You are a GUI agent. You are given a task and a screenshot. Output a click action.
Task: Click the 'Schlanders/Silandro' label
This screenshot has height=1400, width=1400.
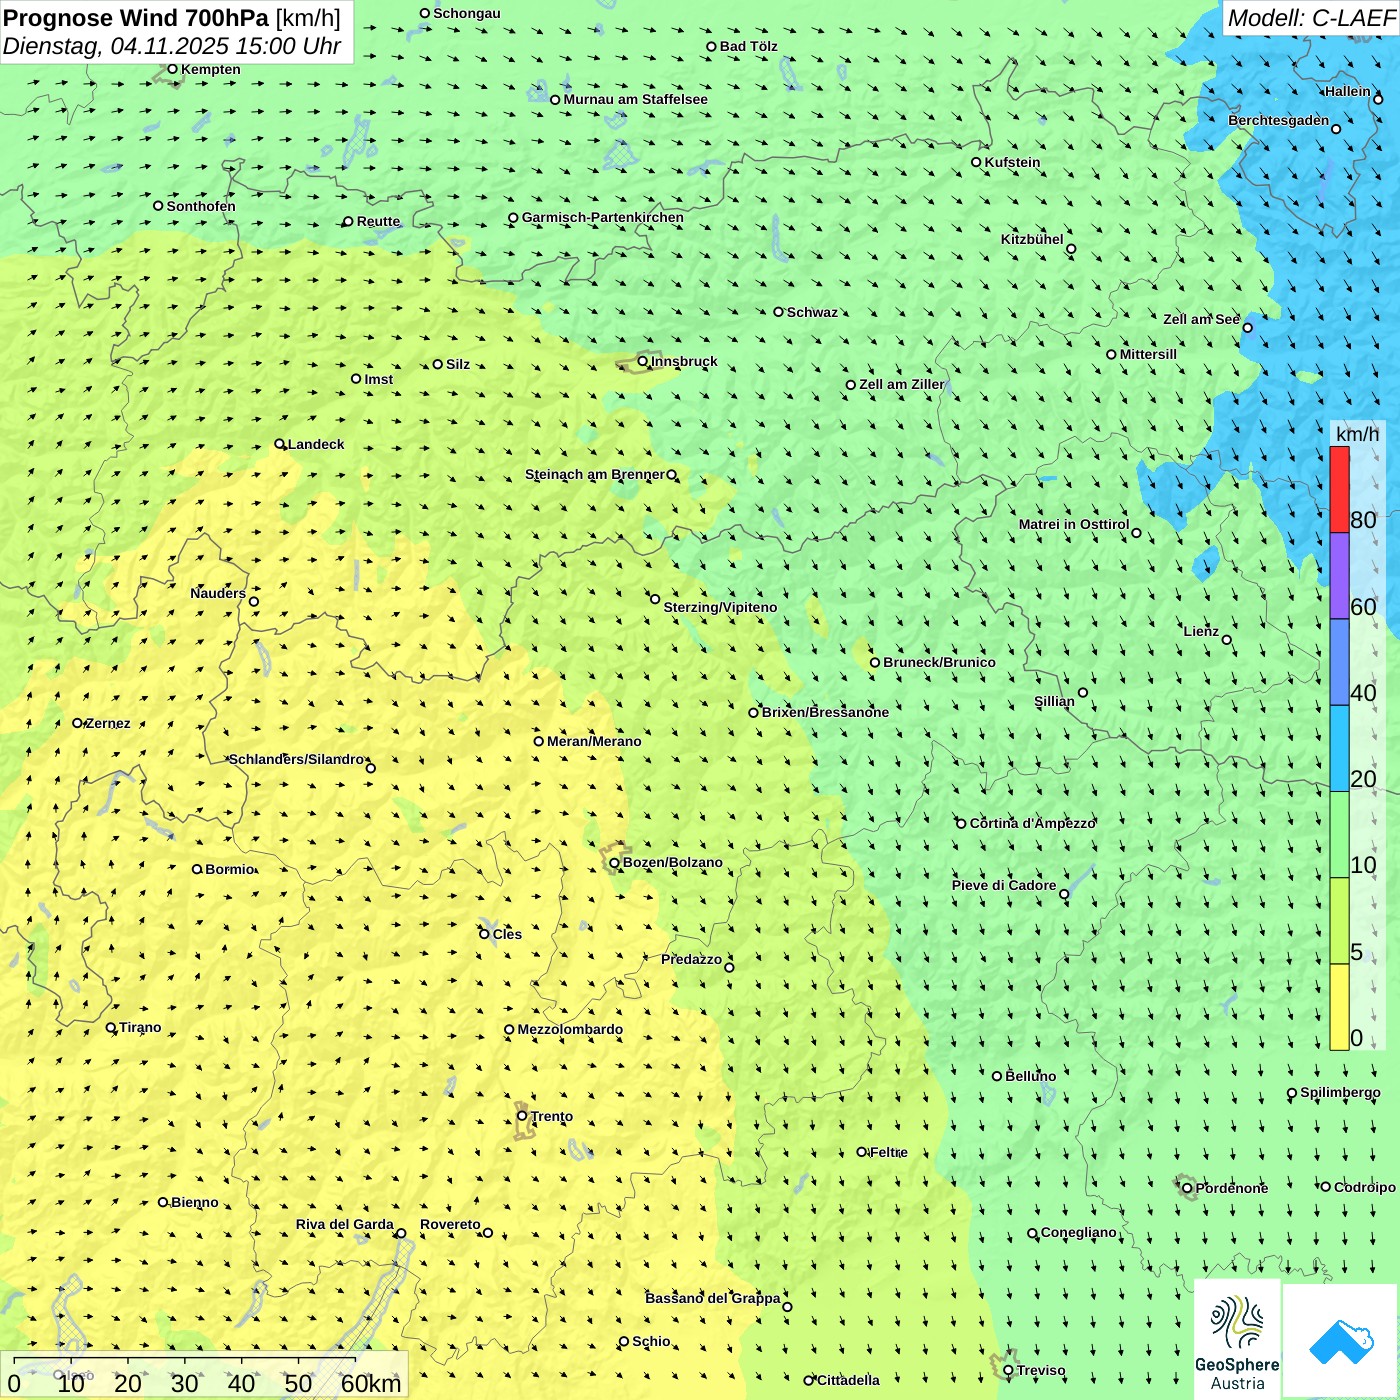coord(296,759)
